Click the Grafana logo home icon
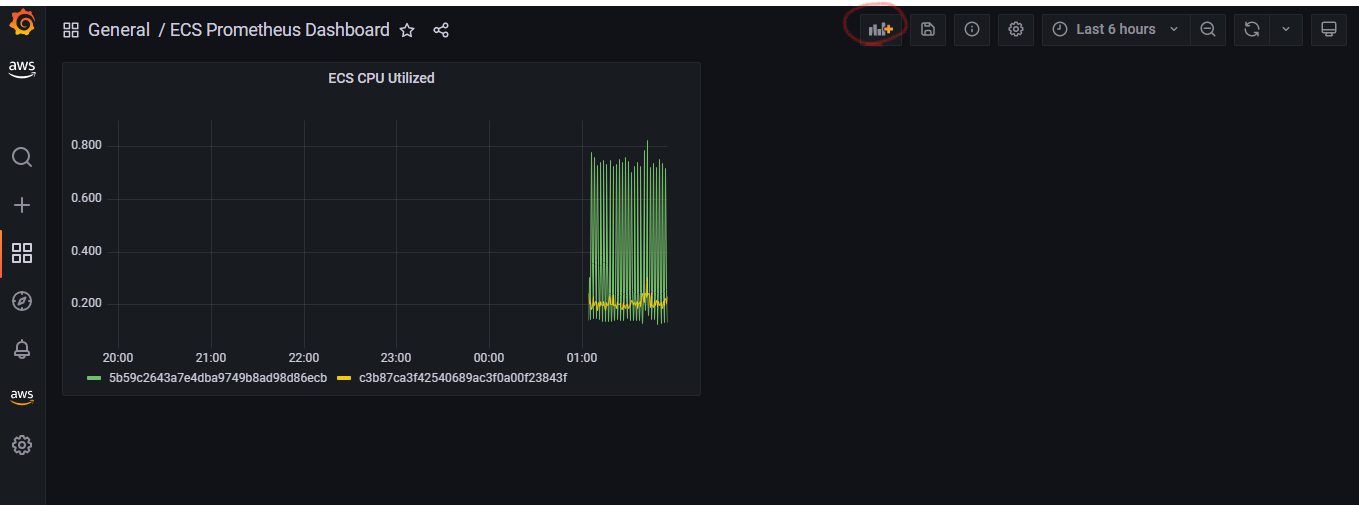1359x505 pixels. click(x=22, y=23)
